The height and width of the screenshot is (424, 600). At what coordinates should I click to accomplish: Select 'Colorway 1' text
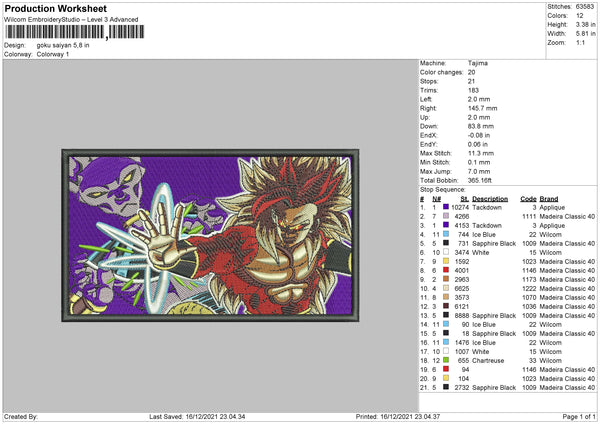tap(53, 54)
